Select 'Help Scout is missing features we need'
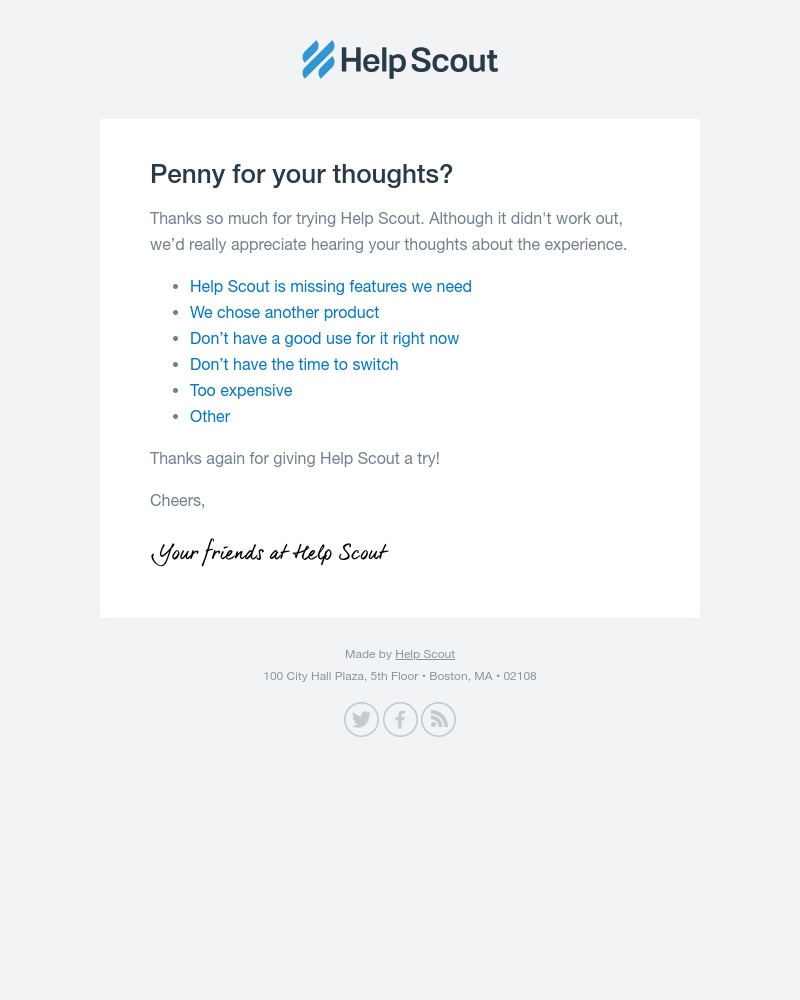800x1000 pixels. [x=331, y=286]
